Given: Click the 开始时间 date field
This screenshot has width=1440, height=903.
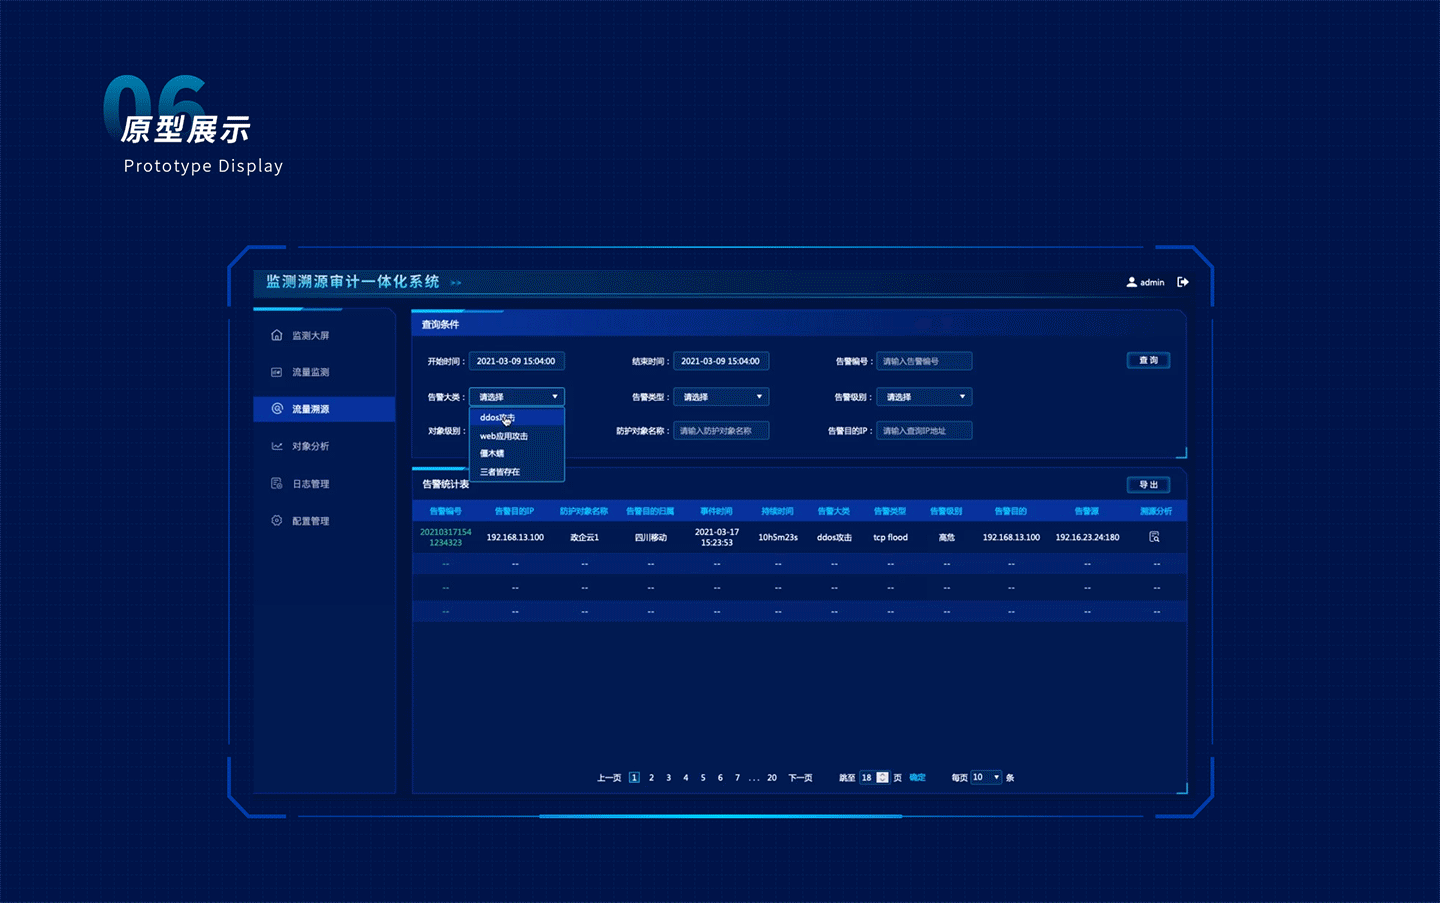Looking at the screenshot, I should (x=517, y=361).
